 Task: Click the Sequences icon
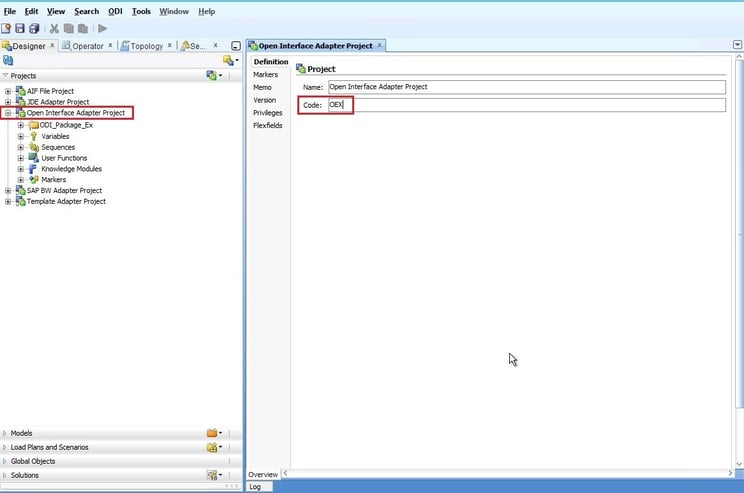point(34,147)
